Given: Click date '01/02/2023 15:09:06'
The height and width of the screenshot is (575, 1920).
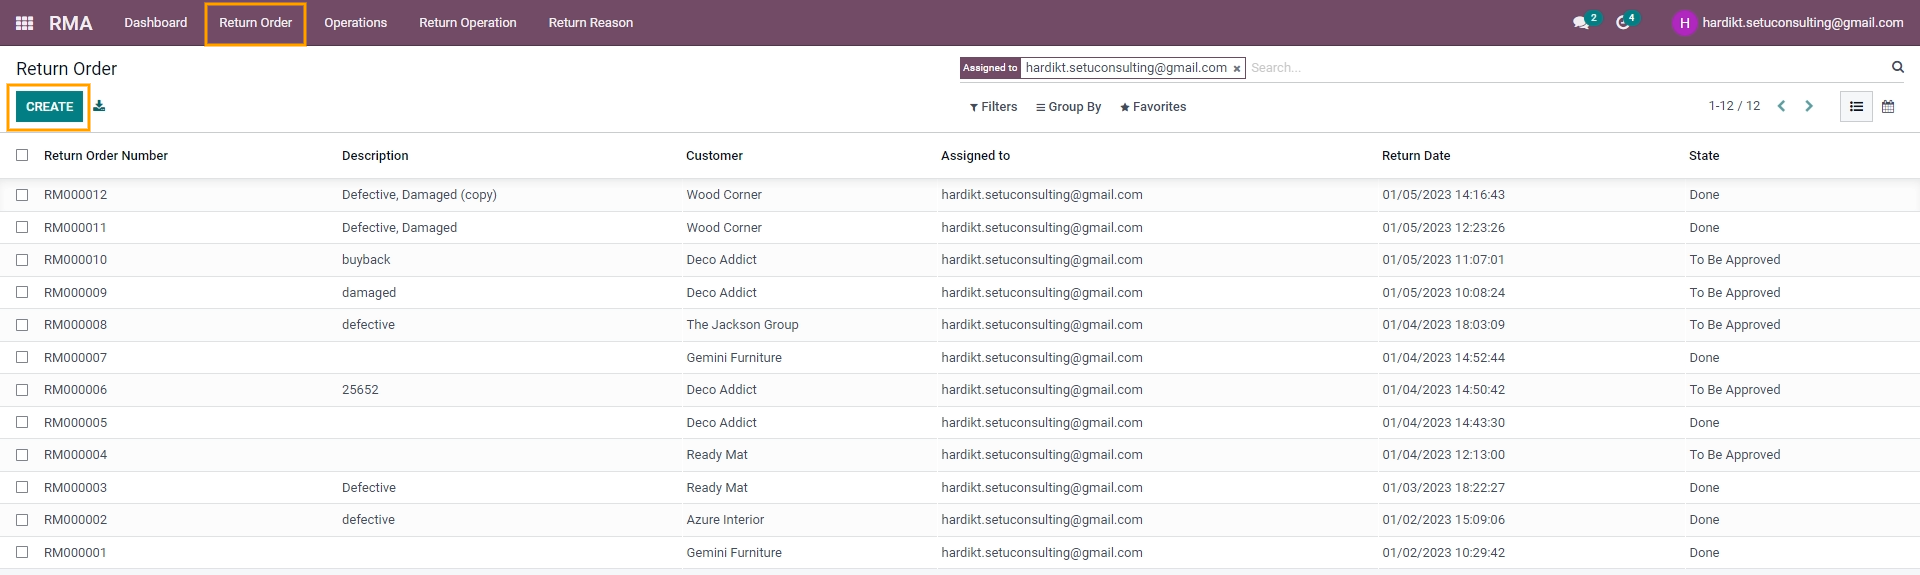Looking at the screenshot, I should pos(1443,520).
